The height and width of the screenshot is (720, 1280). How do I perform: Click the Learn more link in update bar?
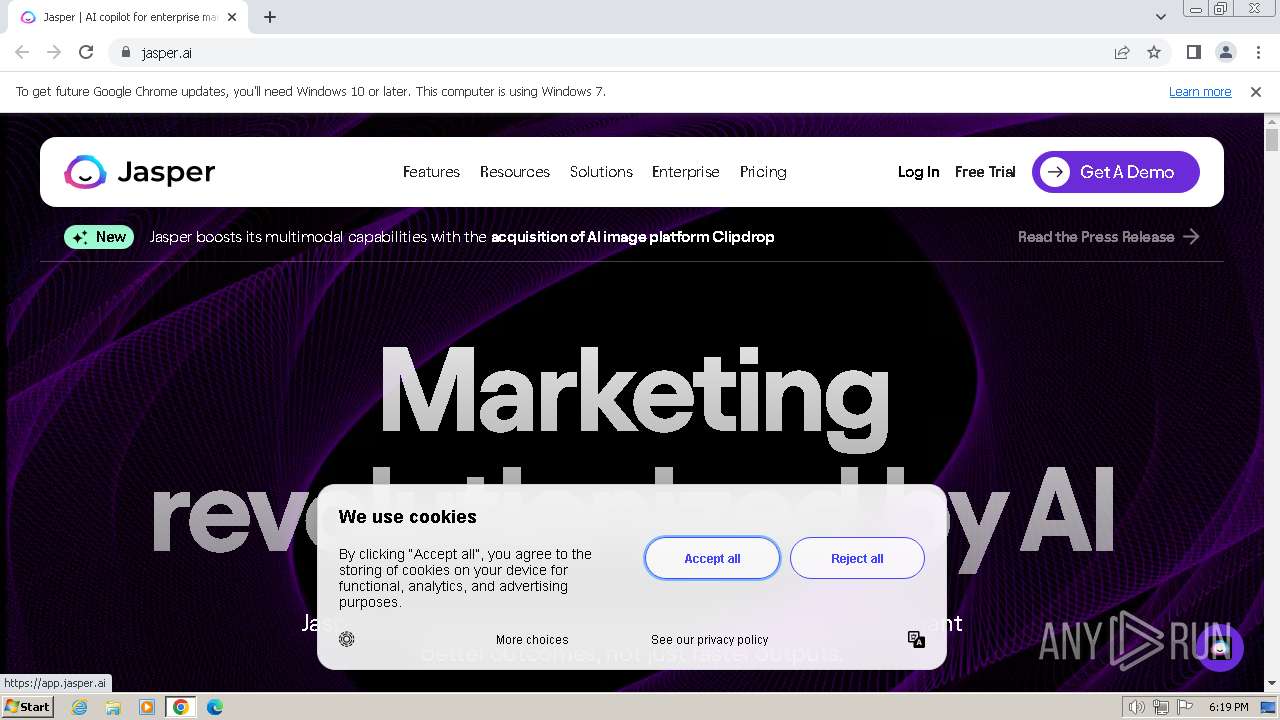tap(1200, 91)
